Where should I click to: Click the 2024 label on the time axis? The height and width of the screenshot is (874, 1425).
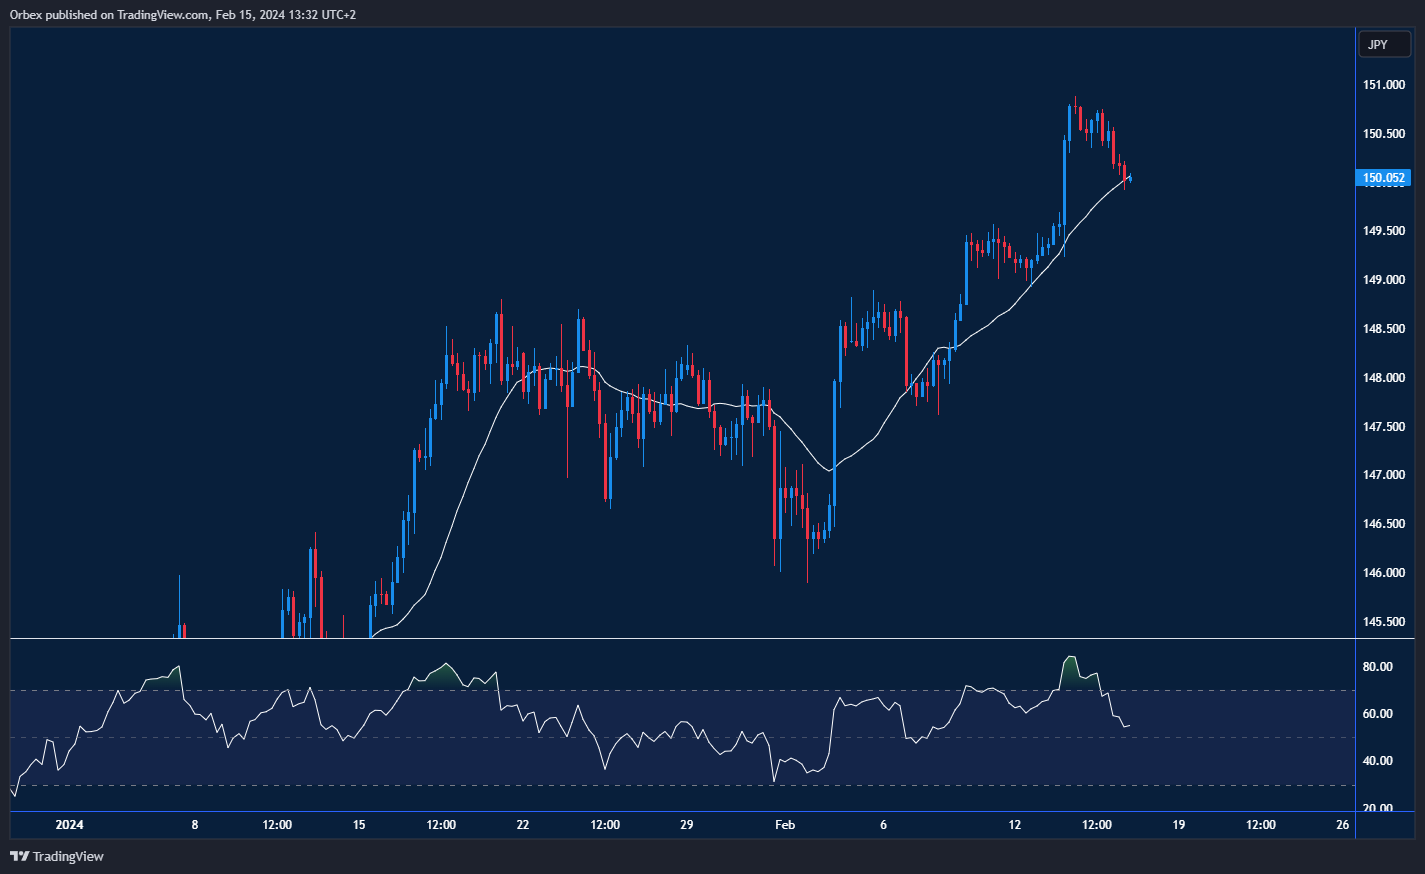coord(69,825)
